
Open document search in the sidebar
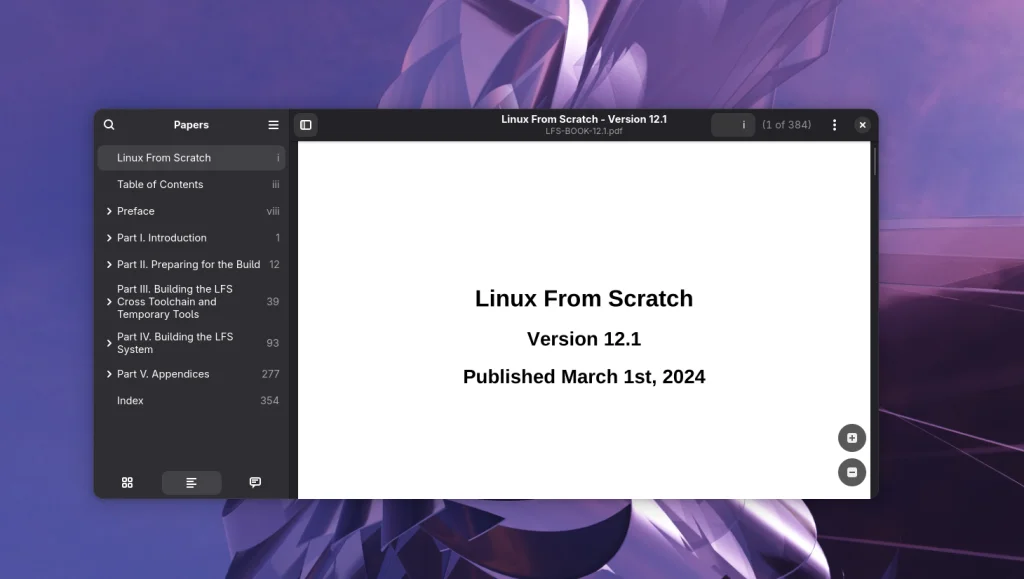[109, 125]
